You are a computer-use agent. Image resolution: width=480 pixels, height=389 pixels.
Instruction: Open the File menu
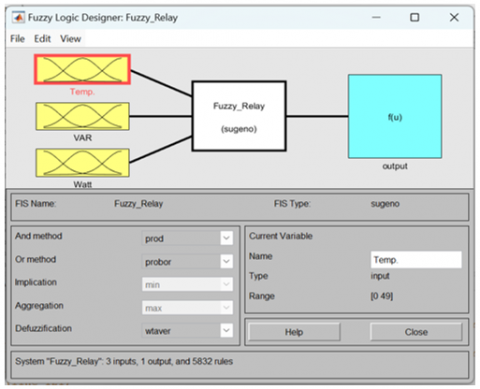(17, 39)
